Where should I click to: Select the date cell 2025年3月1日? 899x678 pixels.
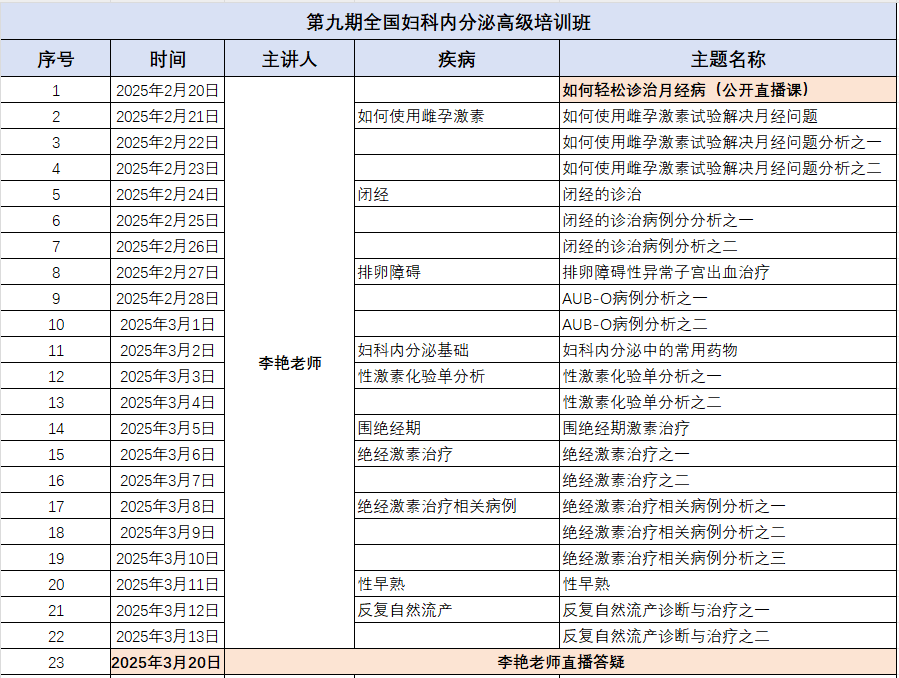[x=167, y=324]
